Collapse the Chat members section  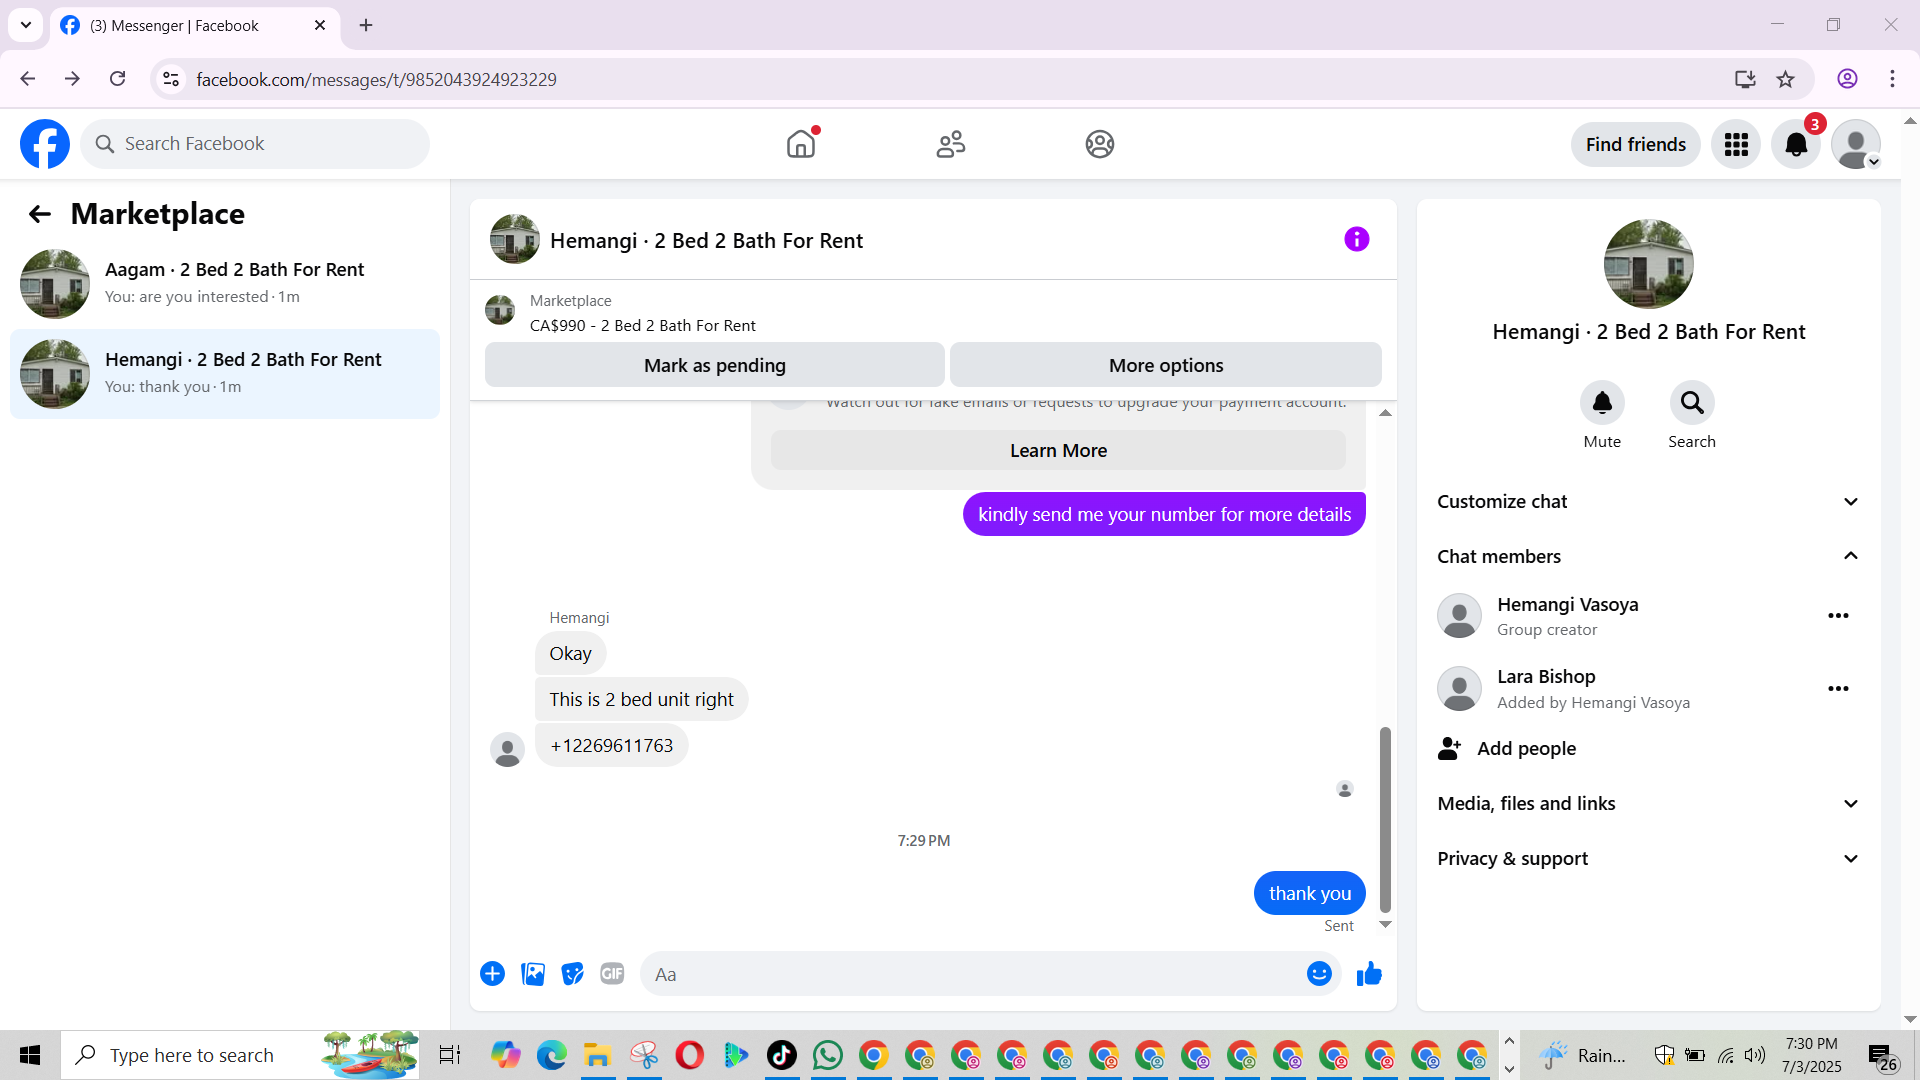click(x=1648, y=557)
